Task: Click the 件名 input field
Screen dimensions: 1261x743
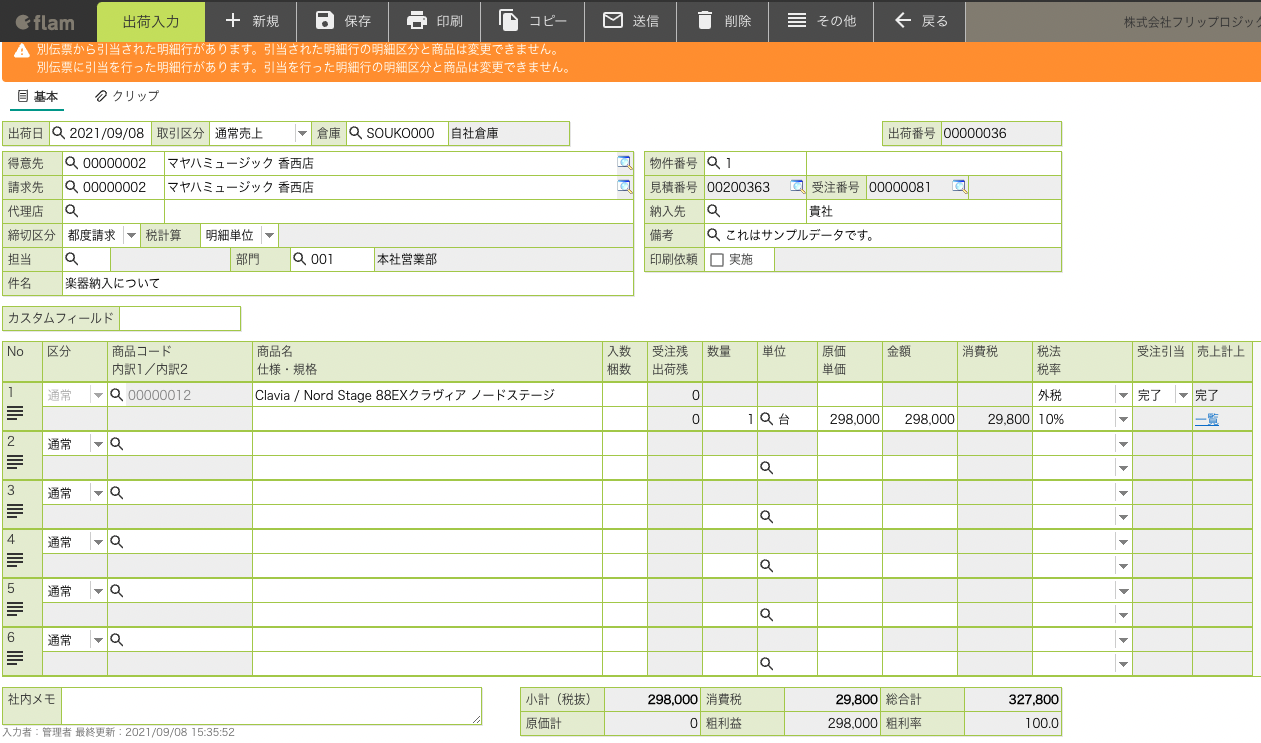Action: [x=347, y=283]
